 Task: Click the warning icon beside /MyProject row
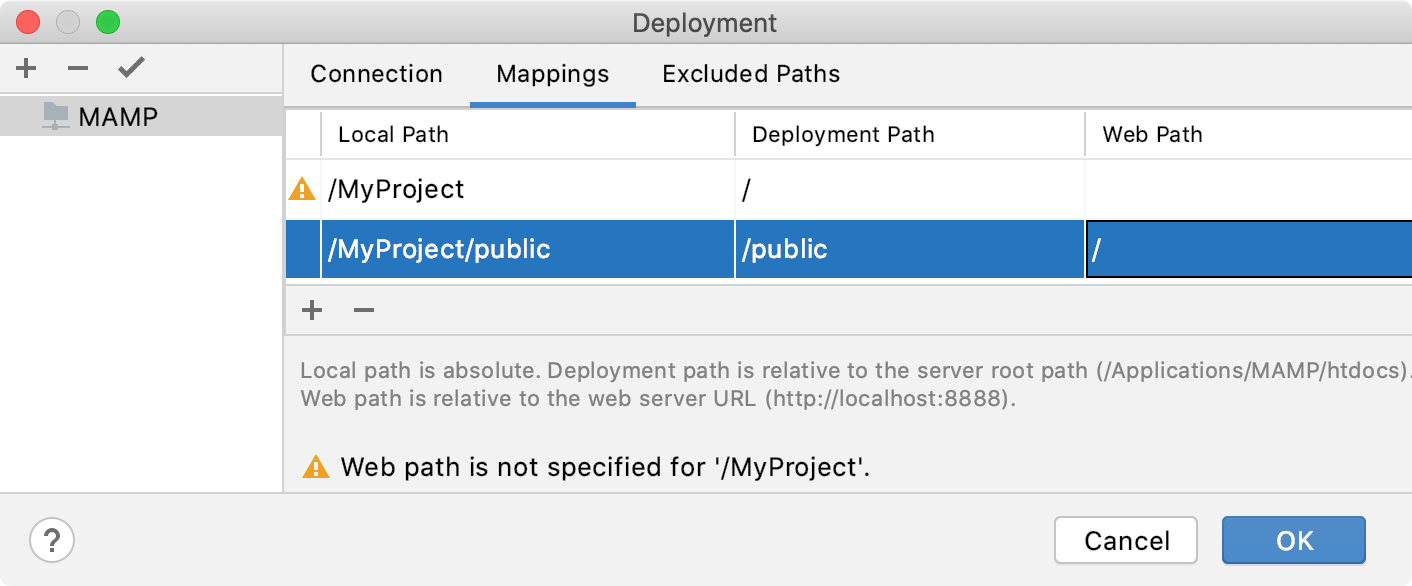(x=300, y=189)
